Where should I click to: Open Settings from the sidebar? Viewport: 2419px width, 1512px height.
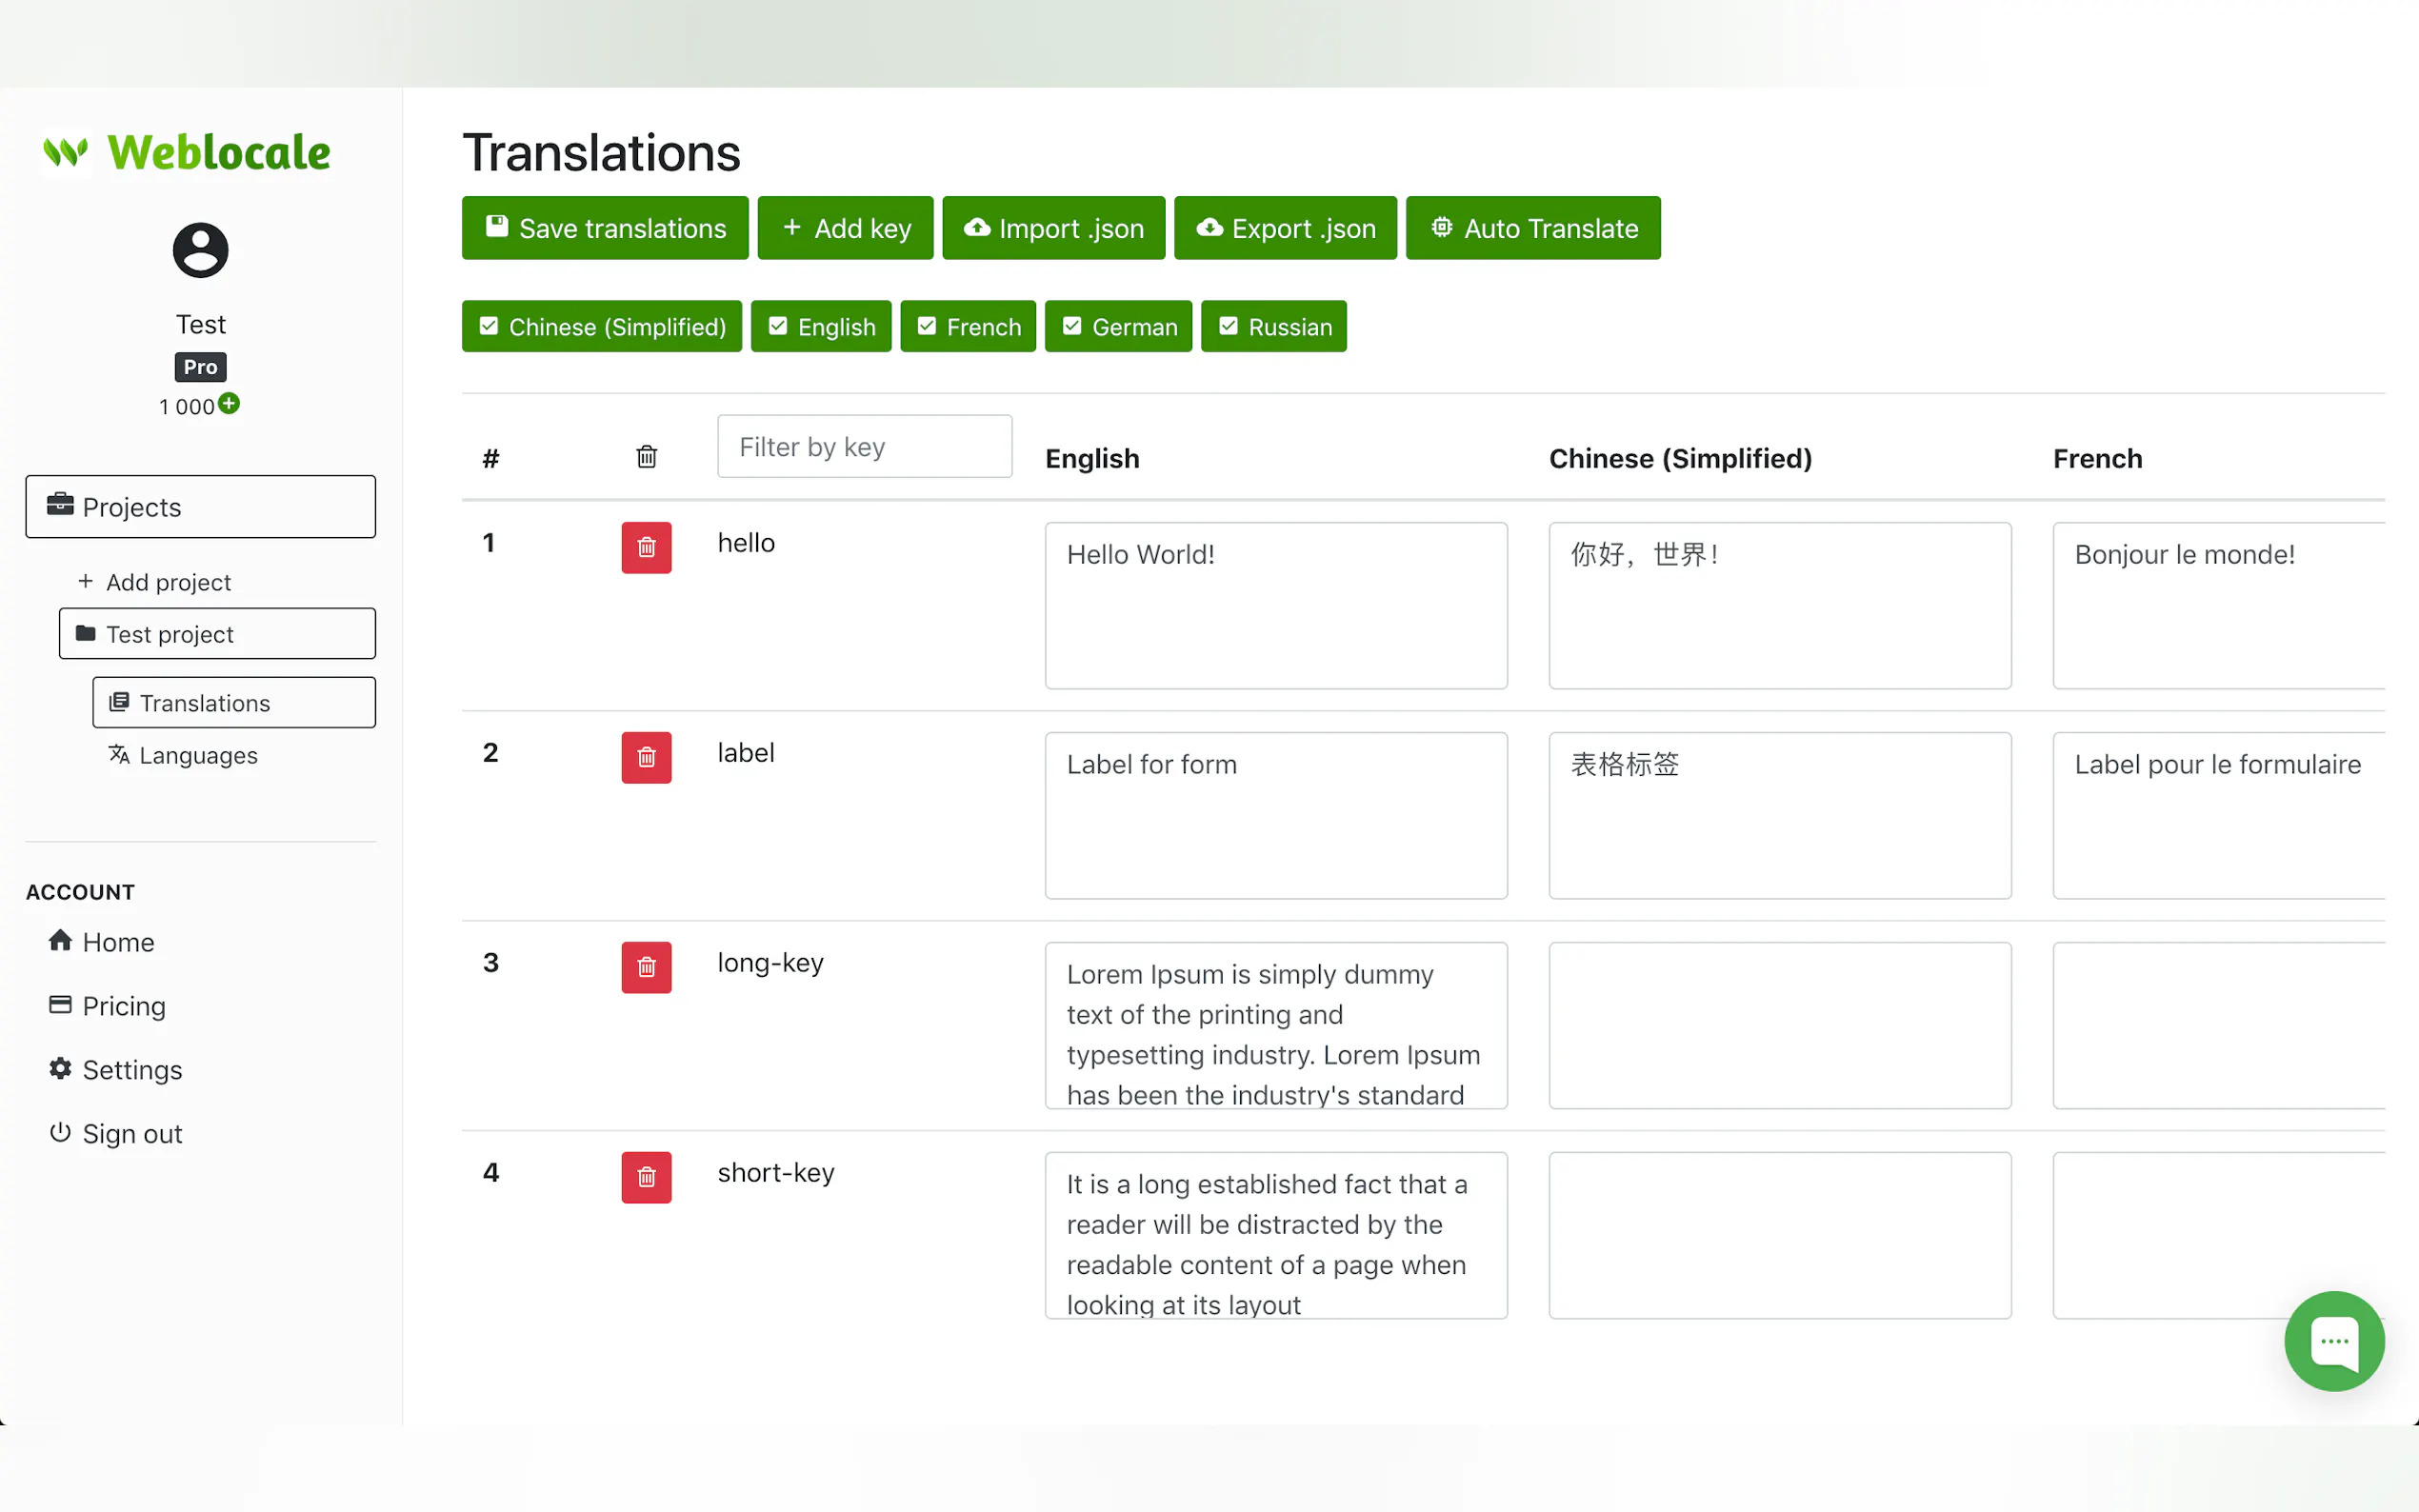click(x=131, y=1070)
